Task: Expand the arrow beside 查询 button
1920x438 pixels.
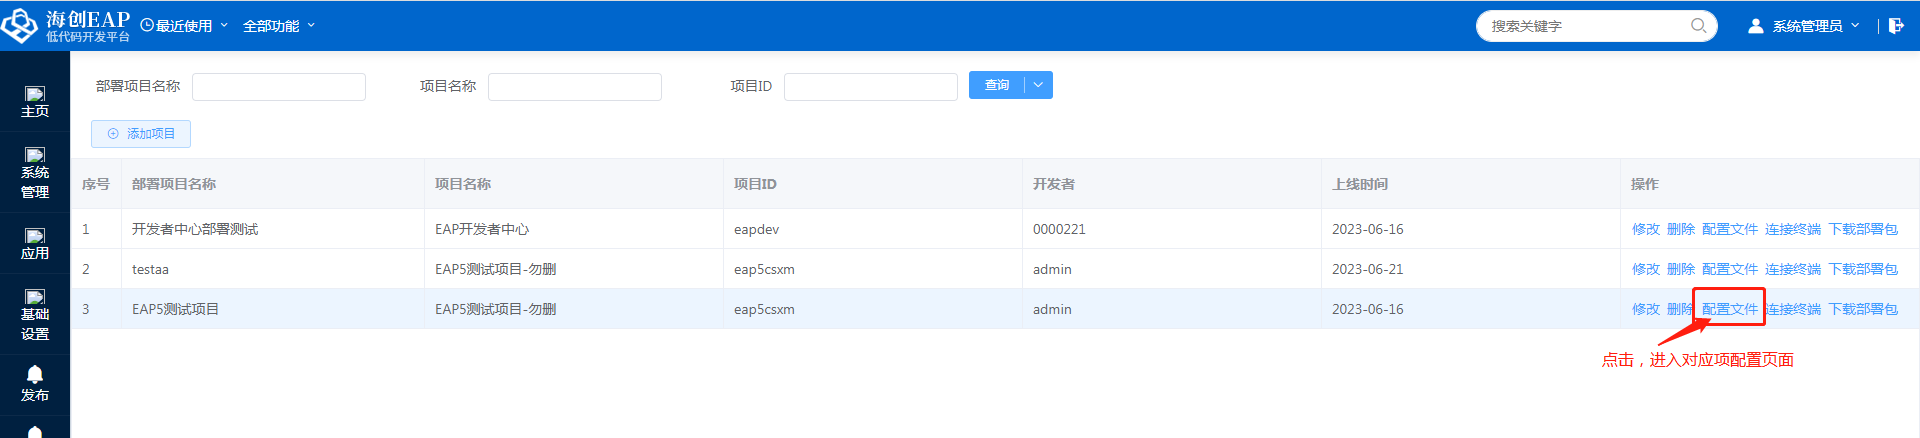Action: (1038, 85)
